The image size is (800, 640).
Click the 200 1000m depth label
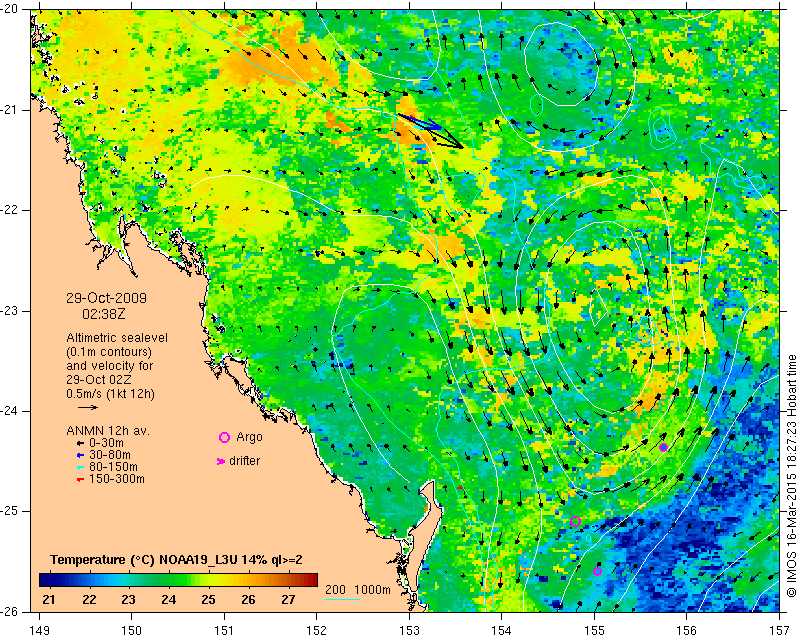358,589
